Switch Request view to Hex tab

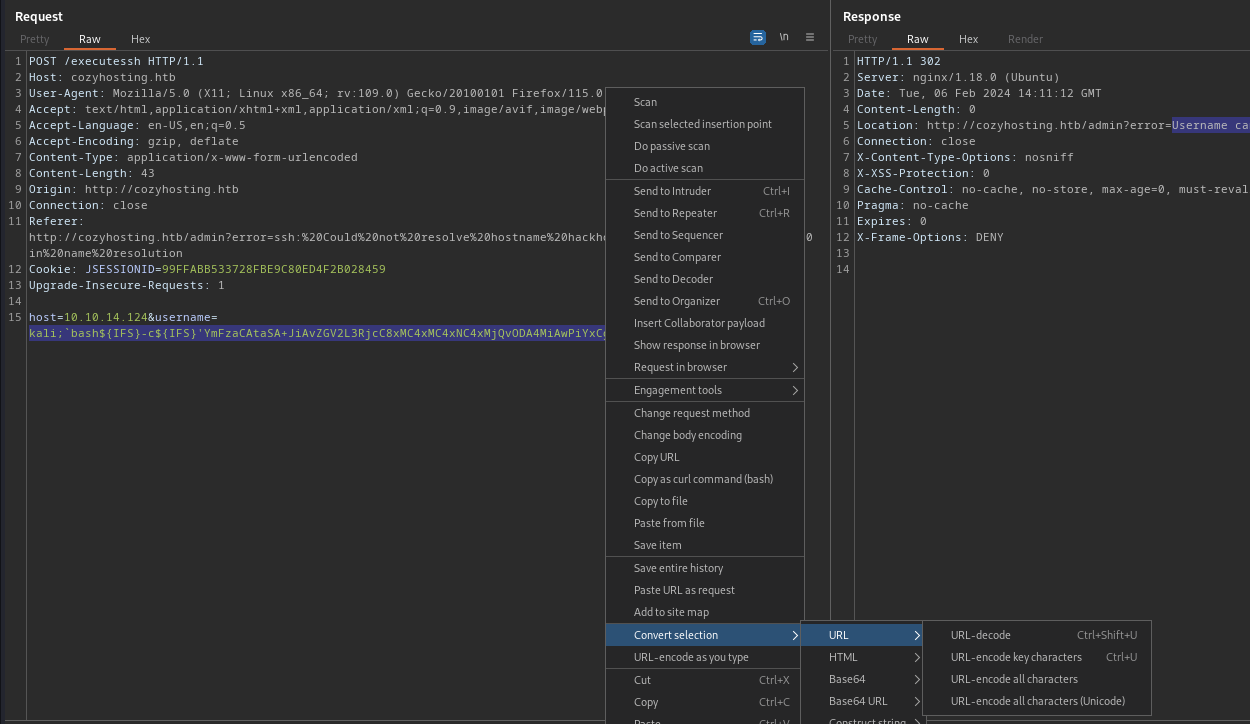140,39
